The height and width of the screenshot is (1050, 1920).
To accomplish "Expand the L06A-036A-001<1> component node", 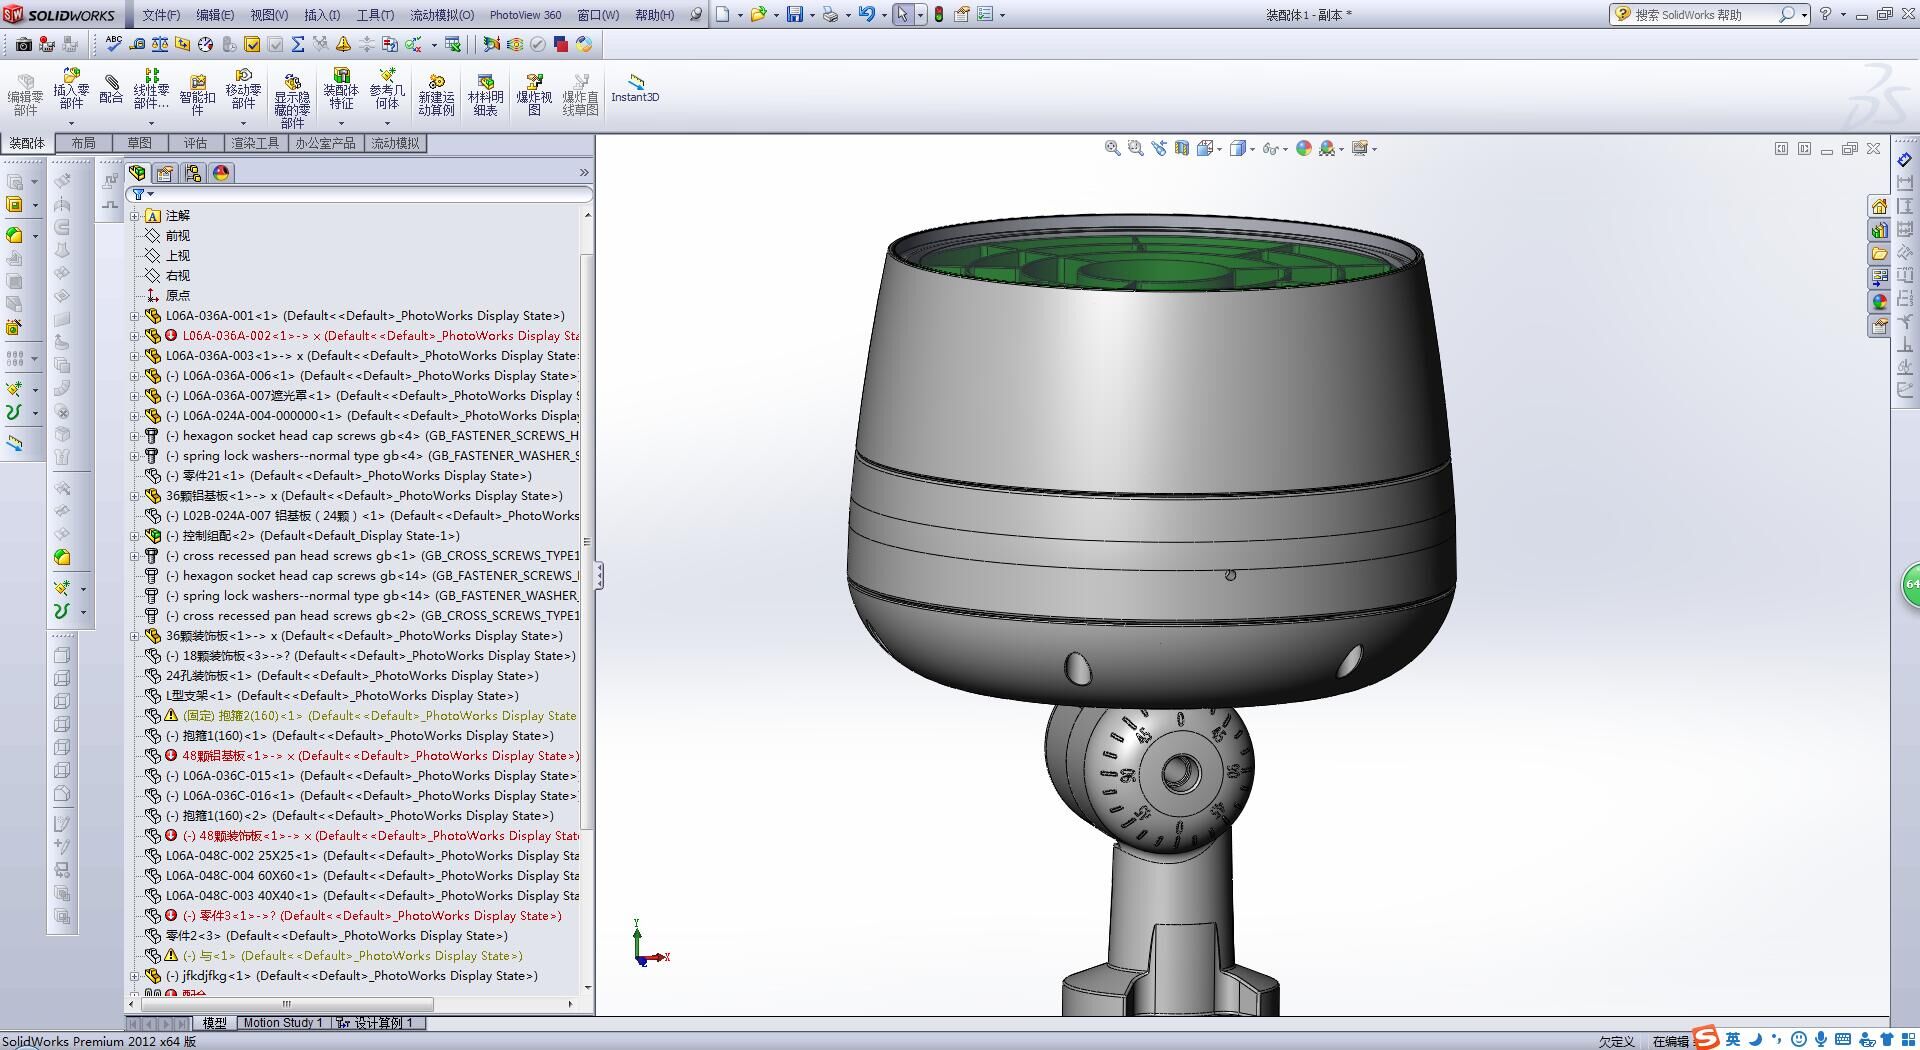I will coord(135,316).
